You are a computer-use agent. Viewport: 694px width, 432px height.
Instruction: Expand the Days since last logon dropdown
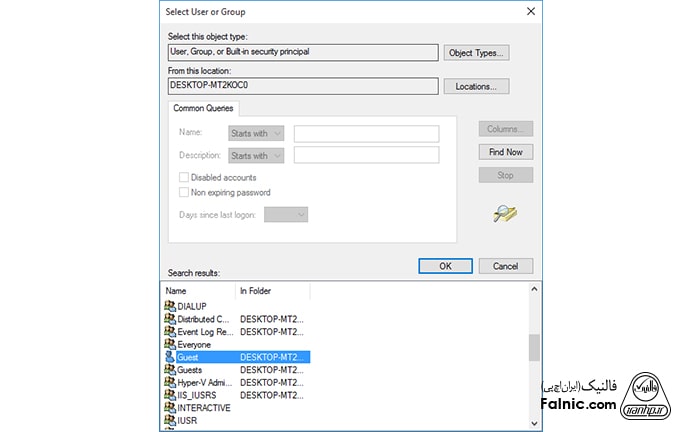[286, 214]
